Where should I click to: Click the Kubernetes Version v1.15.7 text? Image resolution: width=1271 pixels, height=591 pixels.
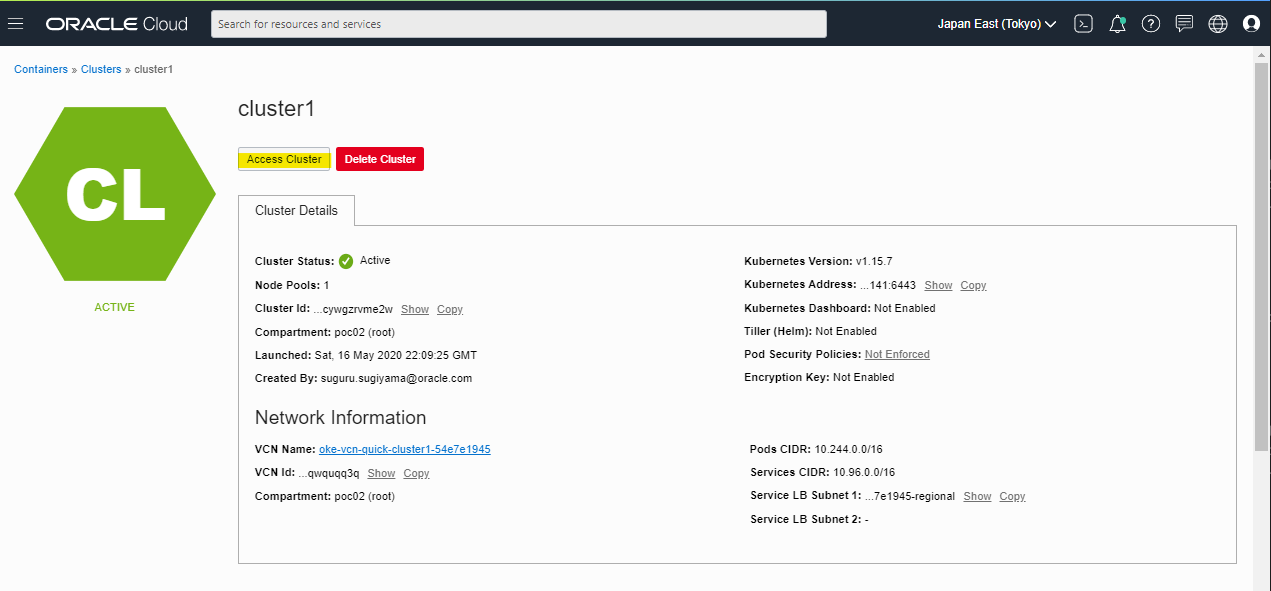[x=818, y=261]
